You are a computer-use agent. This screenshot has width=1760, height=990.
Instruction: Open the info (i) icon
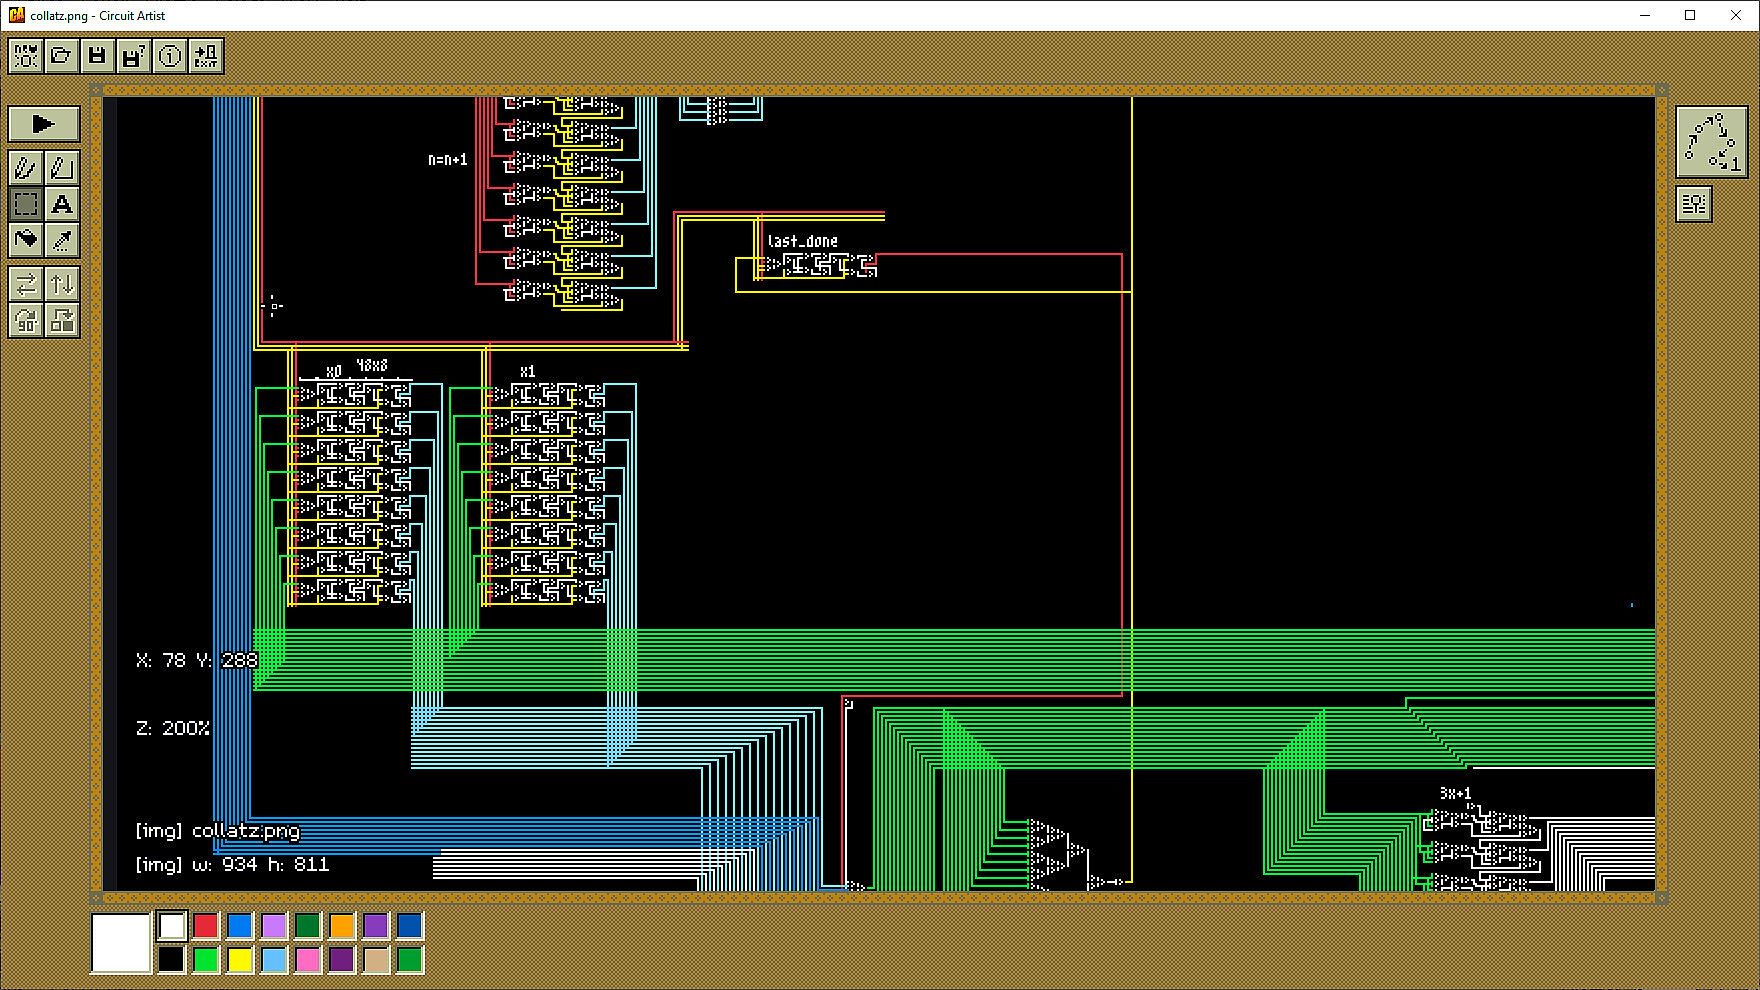pos(169,56)
